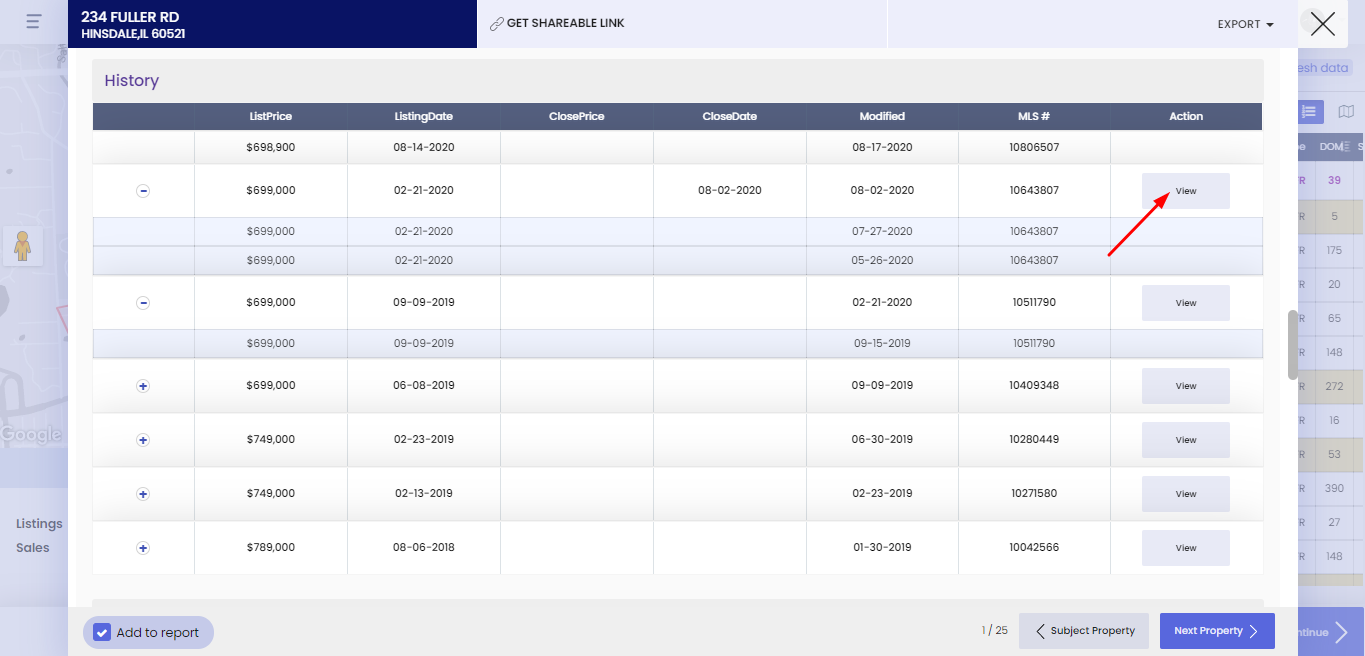
Task: Click the link icon beside Get Shareable Link
Action: coord(496,24)
